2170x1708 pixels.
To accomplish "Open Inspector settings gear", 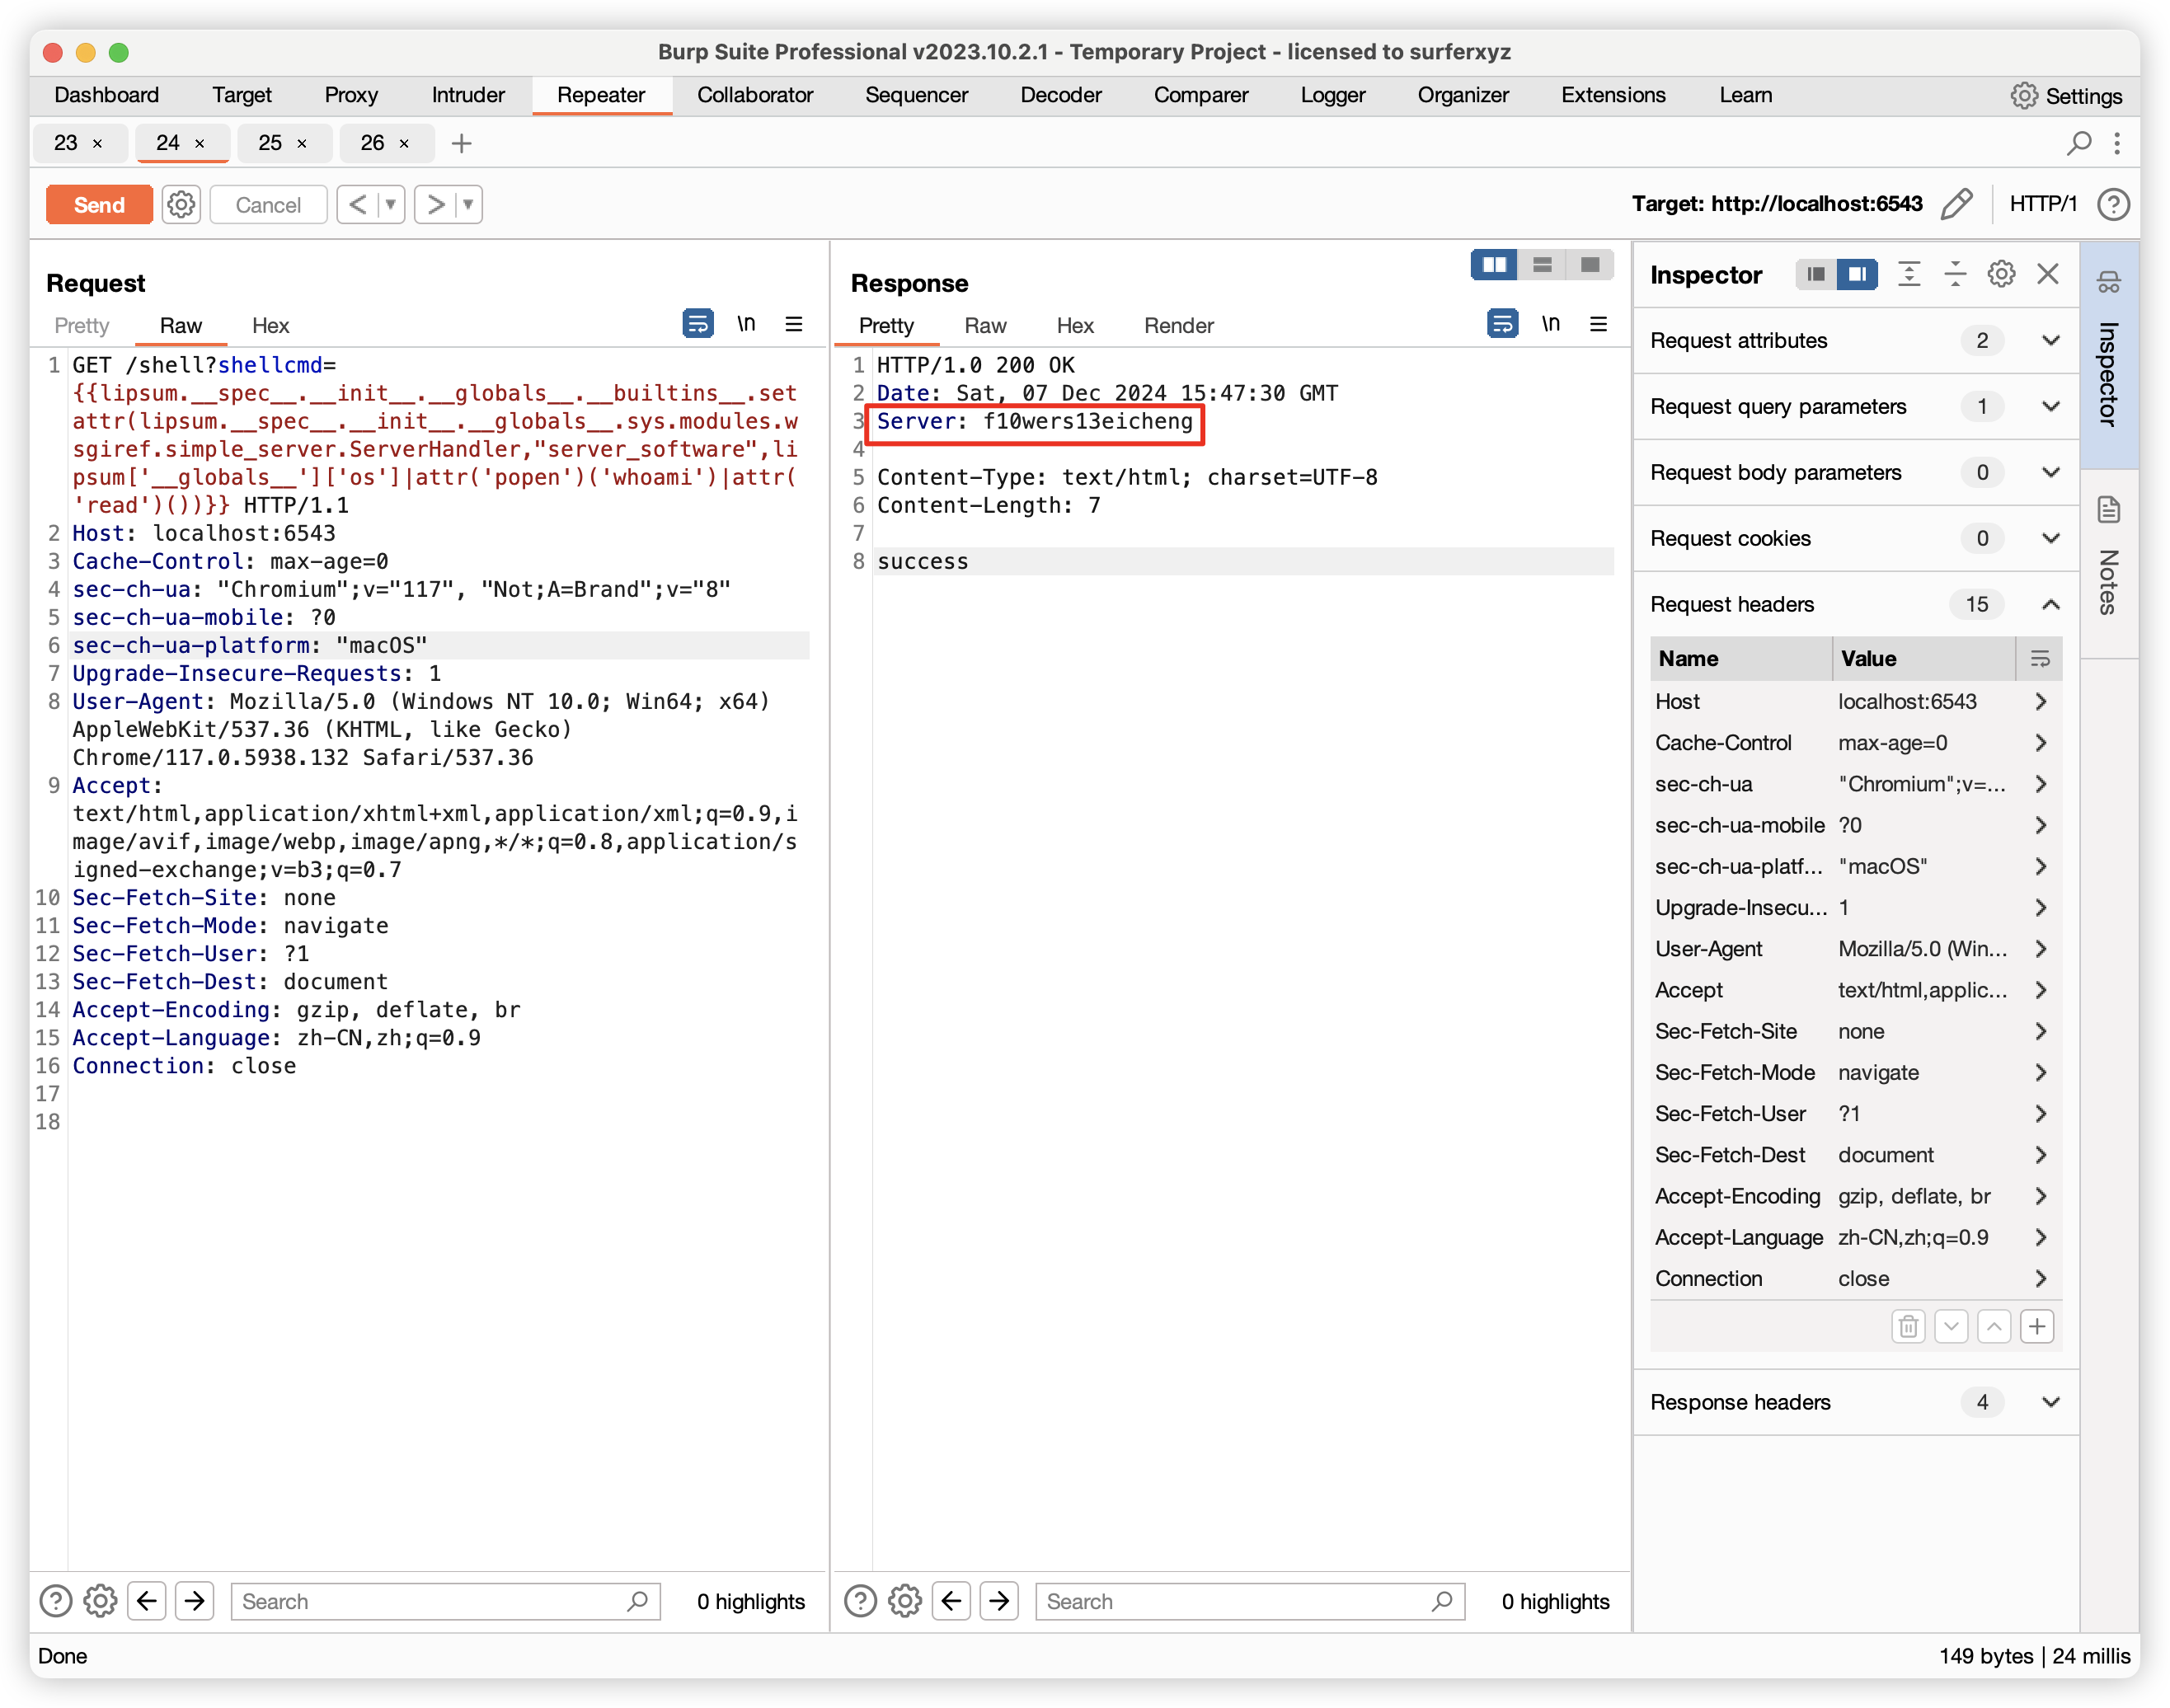I will click(2001, 274).
